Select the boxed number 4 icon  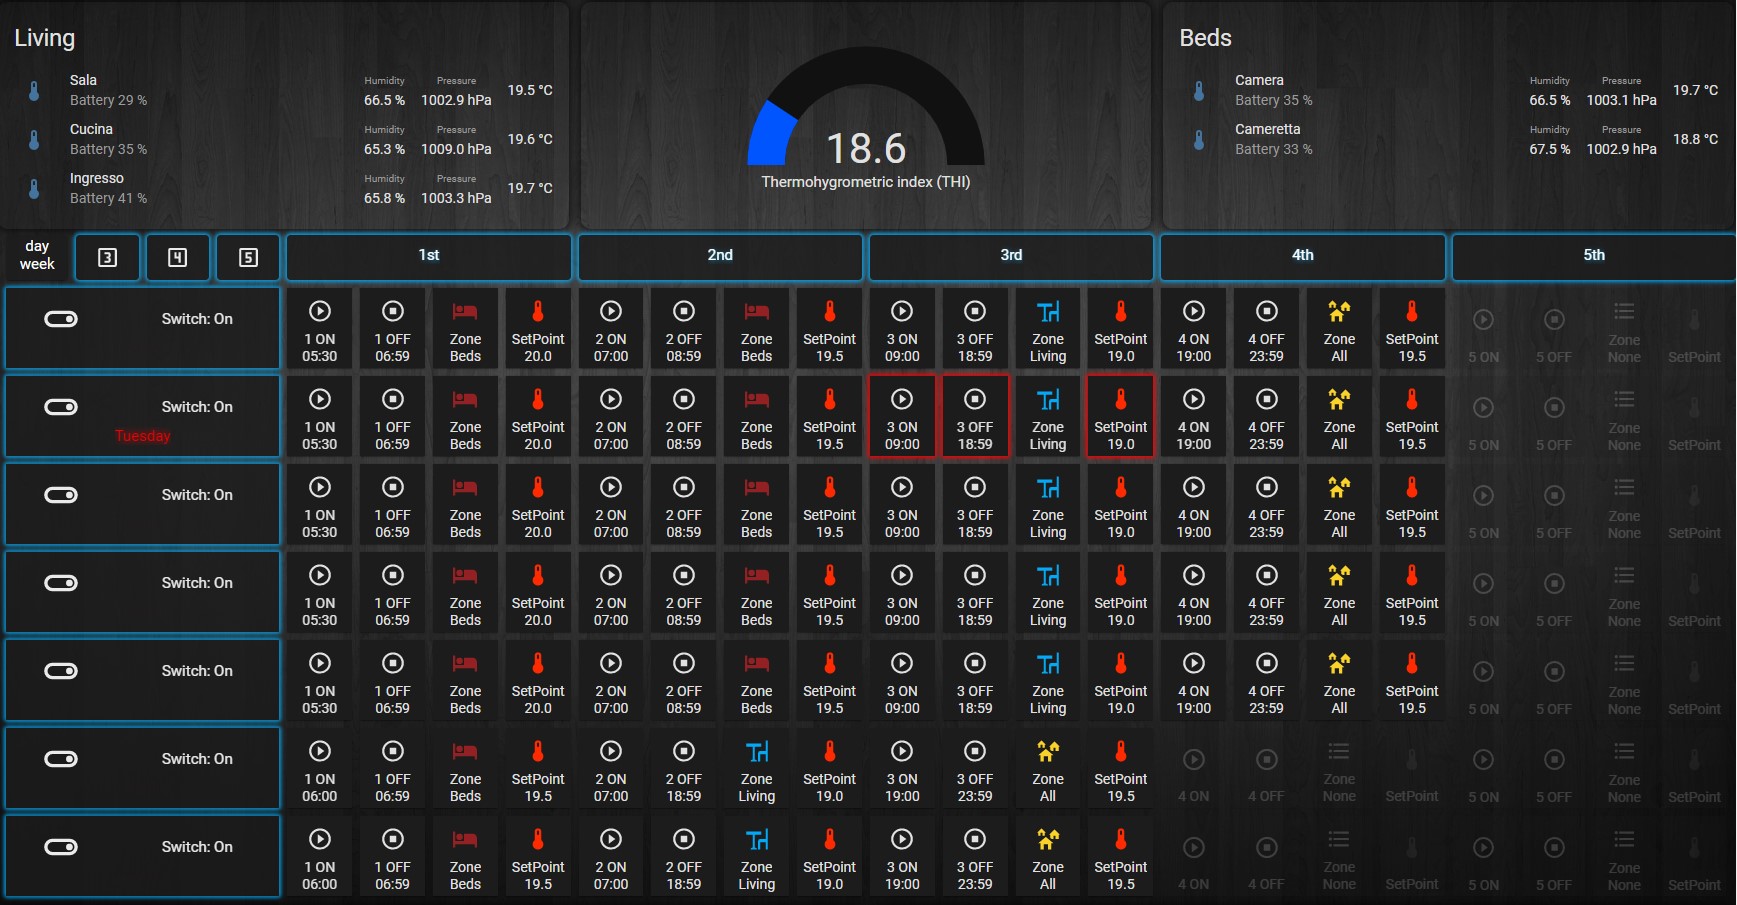pos(177,258)
